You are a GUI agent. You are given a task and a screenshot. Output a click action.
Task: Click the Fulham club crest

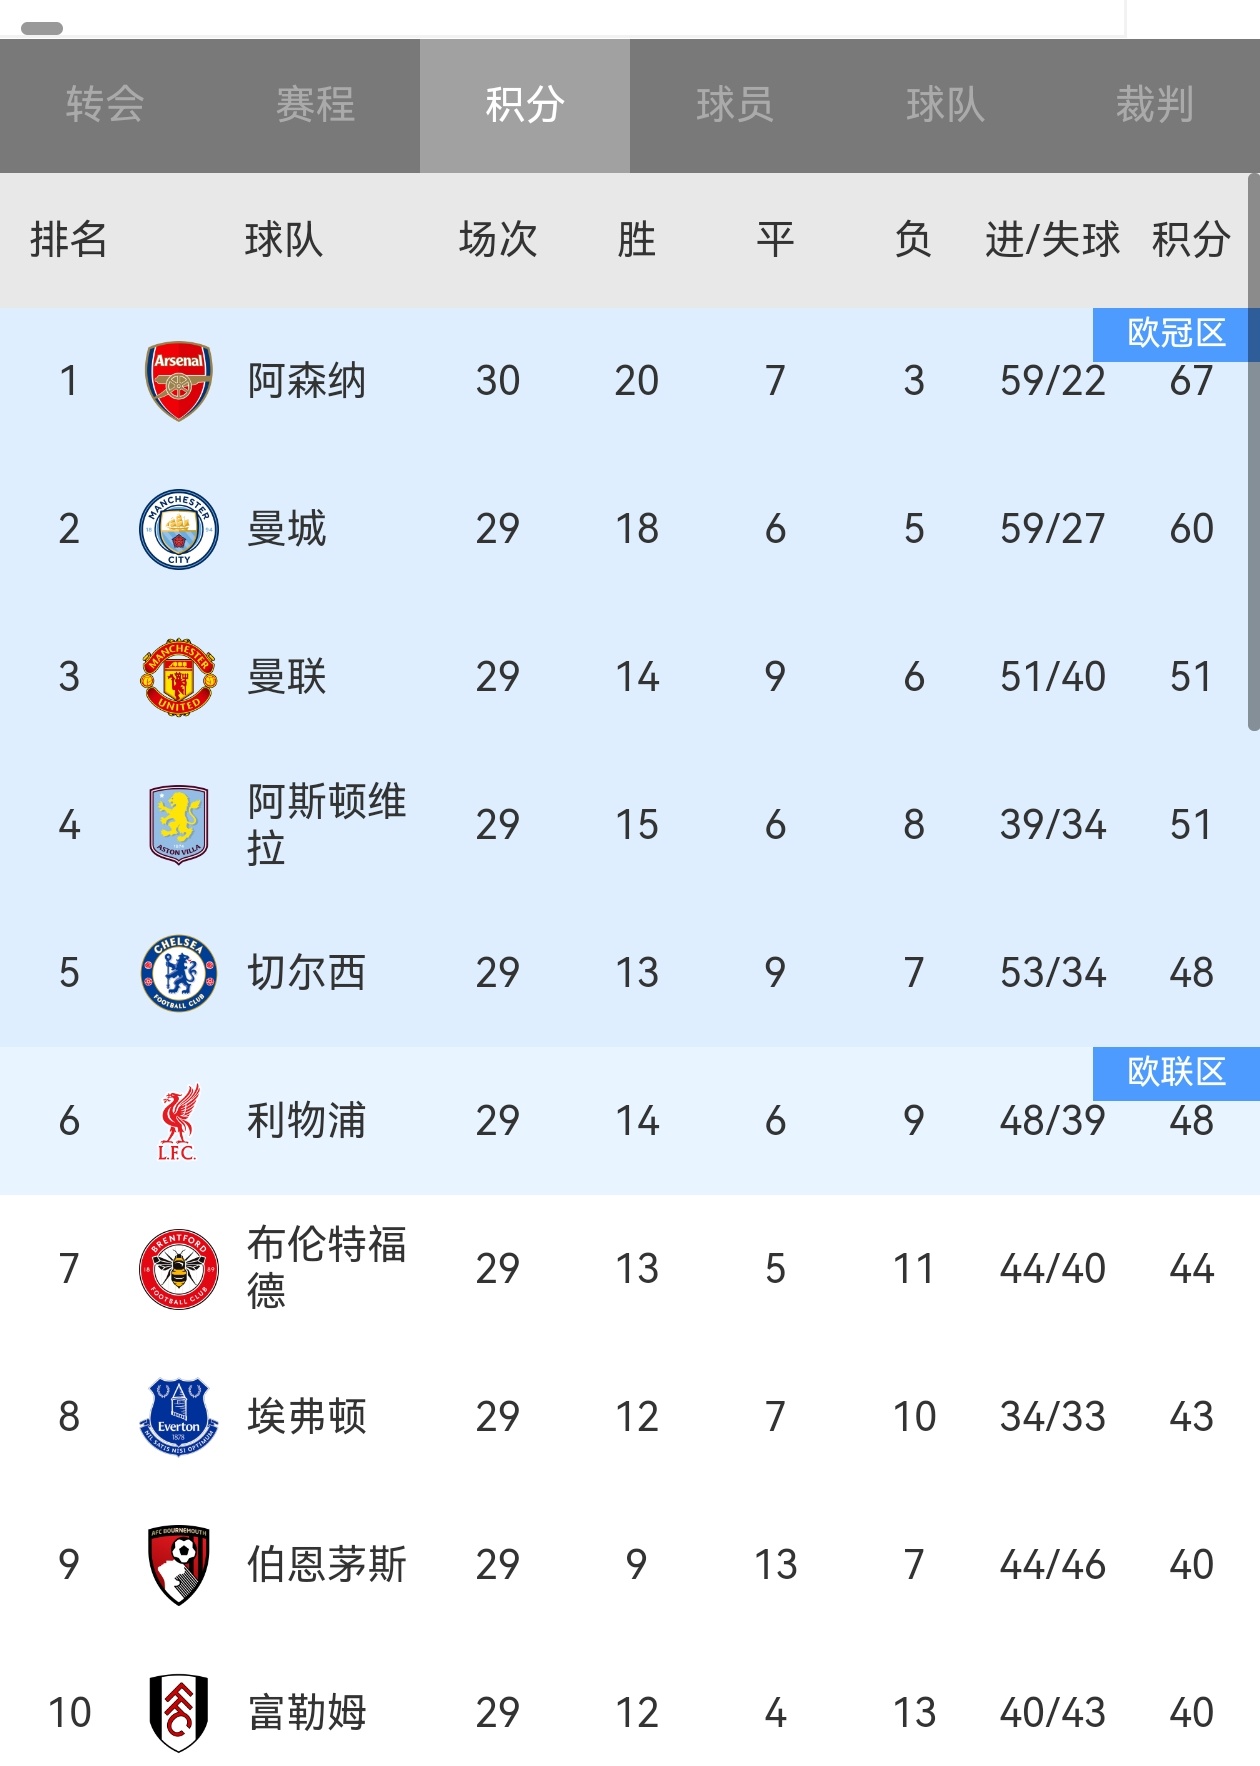click(x=179, y=1713)
